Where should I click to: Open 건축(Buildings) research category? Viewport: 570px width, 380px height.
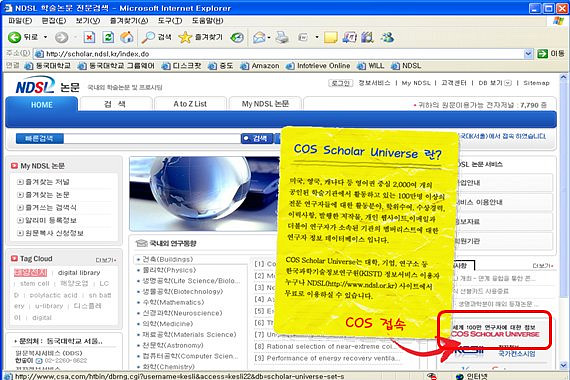(168, 259)
